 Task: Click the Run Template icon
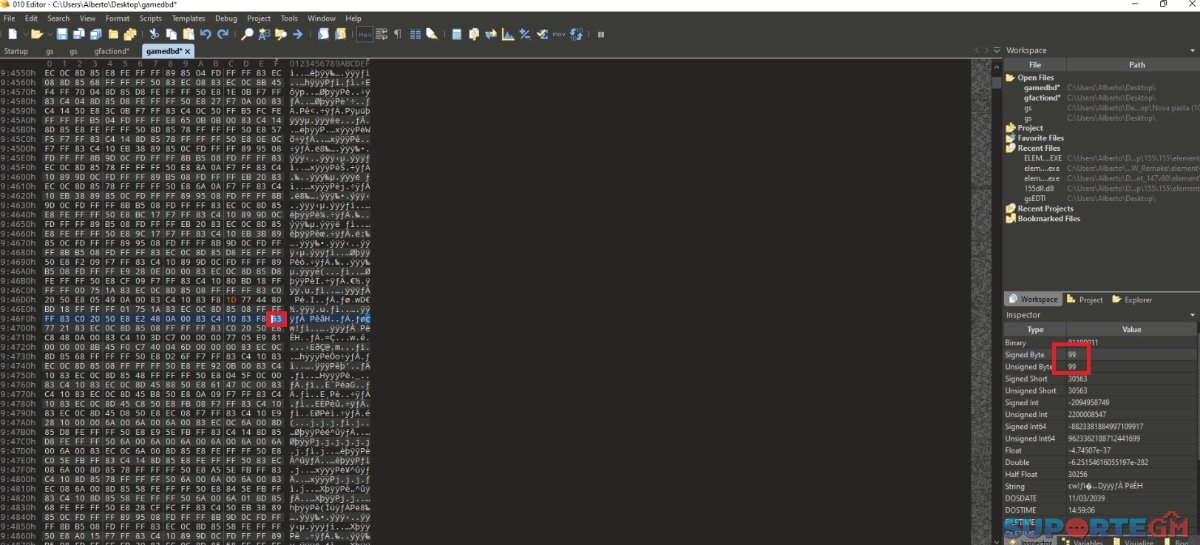(x=340, y=34)
